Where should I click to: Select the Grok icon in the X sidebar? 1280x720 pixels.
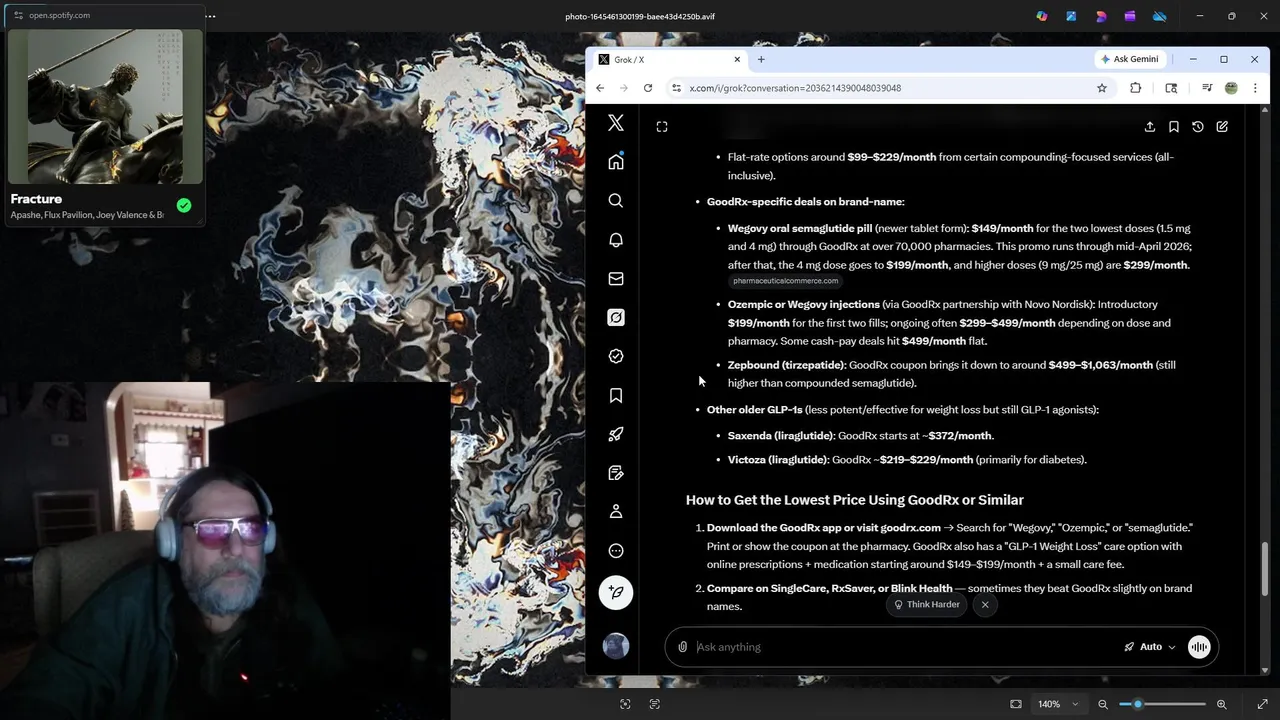click(x=616, y=318)
